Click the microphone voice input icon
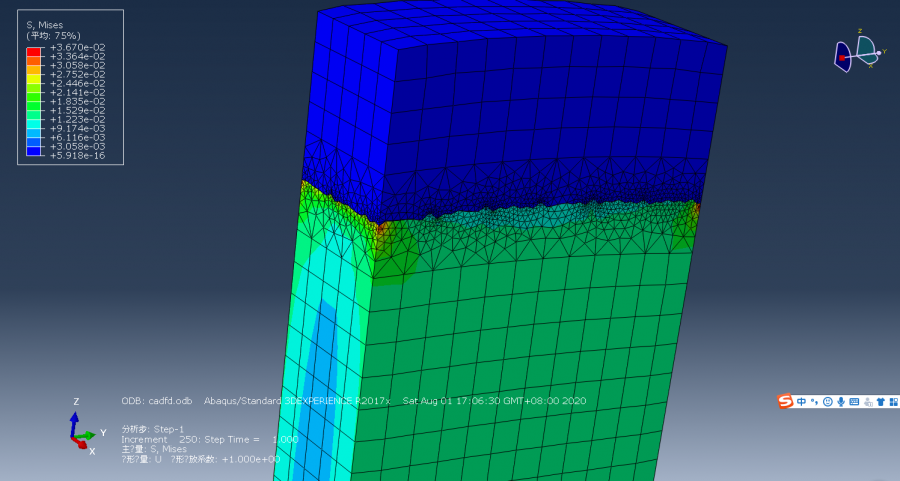This screenshot has height=481, width=900. point(841,401)
